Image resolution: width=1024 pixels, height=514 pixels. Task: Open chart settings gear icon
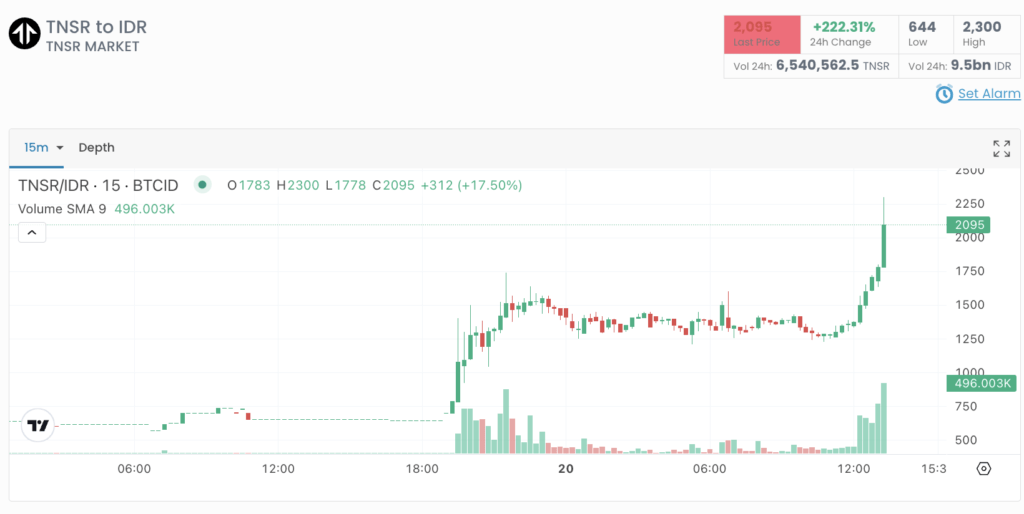click(x=983, y=469)
